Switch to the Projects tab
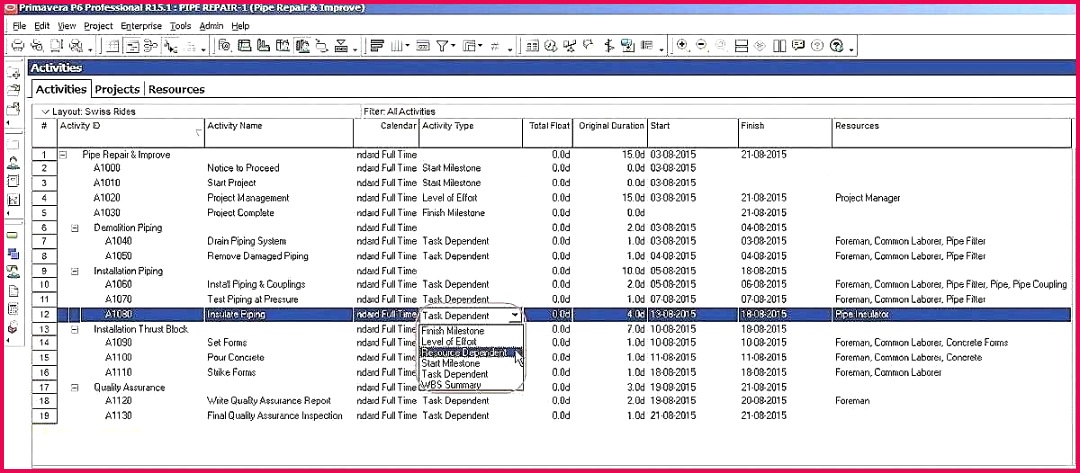Screen dimensions: 1080x473 tap(117, 89)
